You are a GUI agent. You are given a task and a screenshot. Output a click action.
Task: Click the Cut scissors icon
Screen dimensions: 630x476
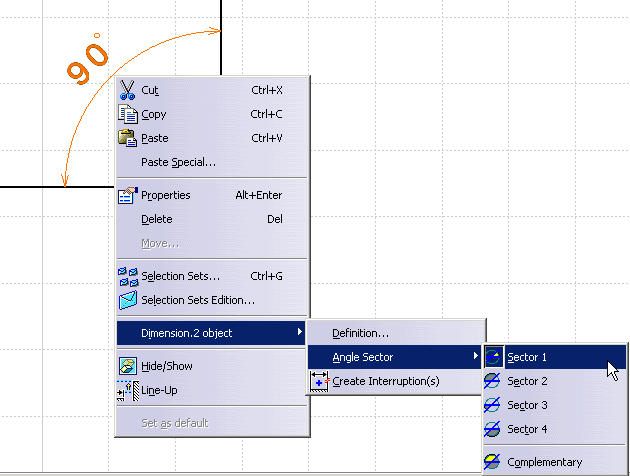pyautogui.click(x=127, y=90)
